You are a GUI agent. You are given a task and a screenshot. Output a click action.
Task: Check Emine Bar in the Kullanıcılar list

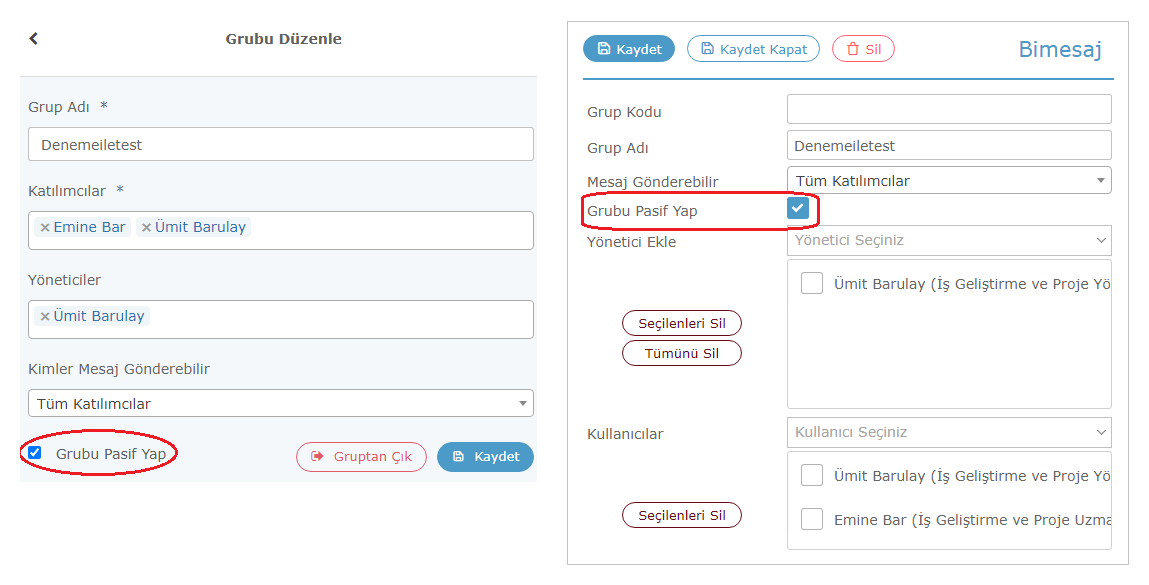(812, 519)
